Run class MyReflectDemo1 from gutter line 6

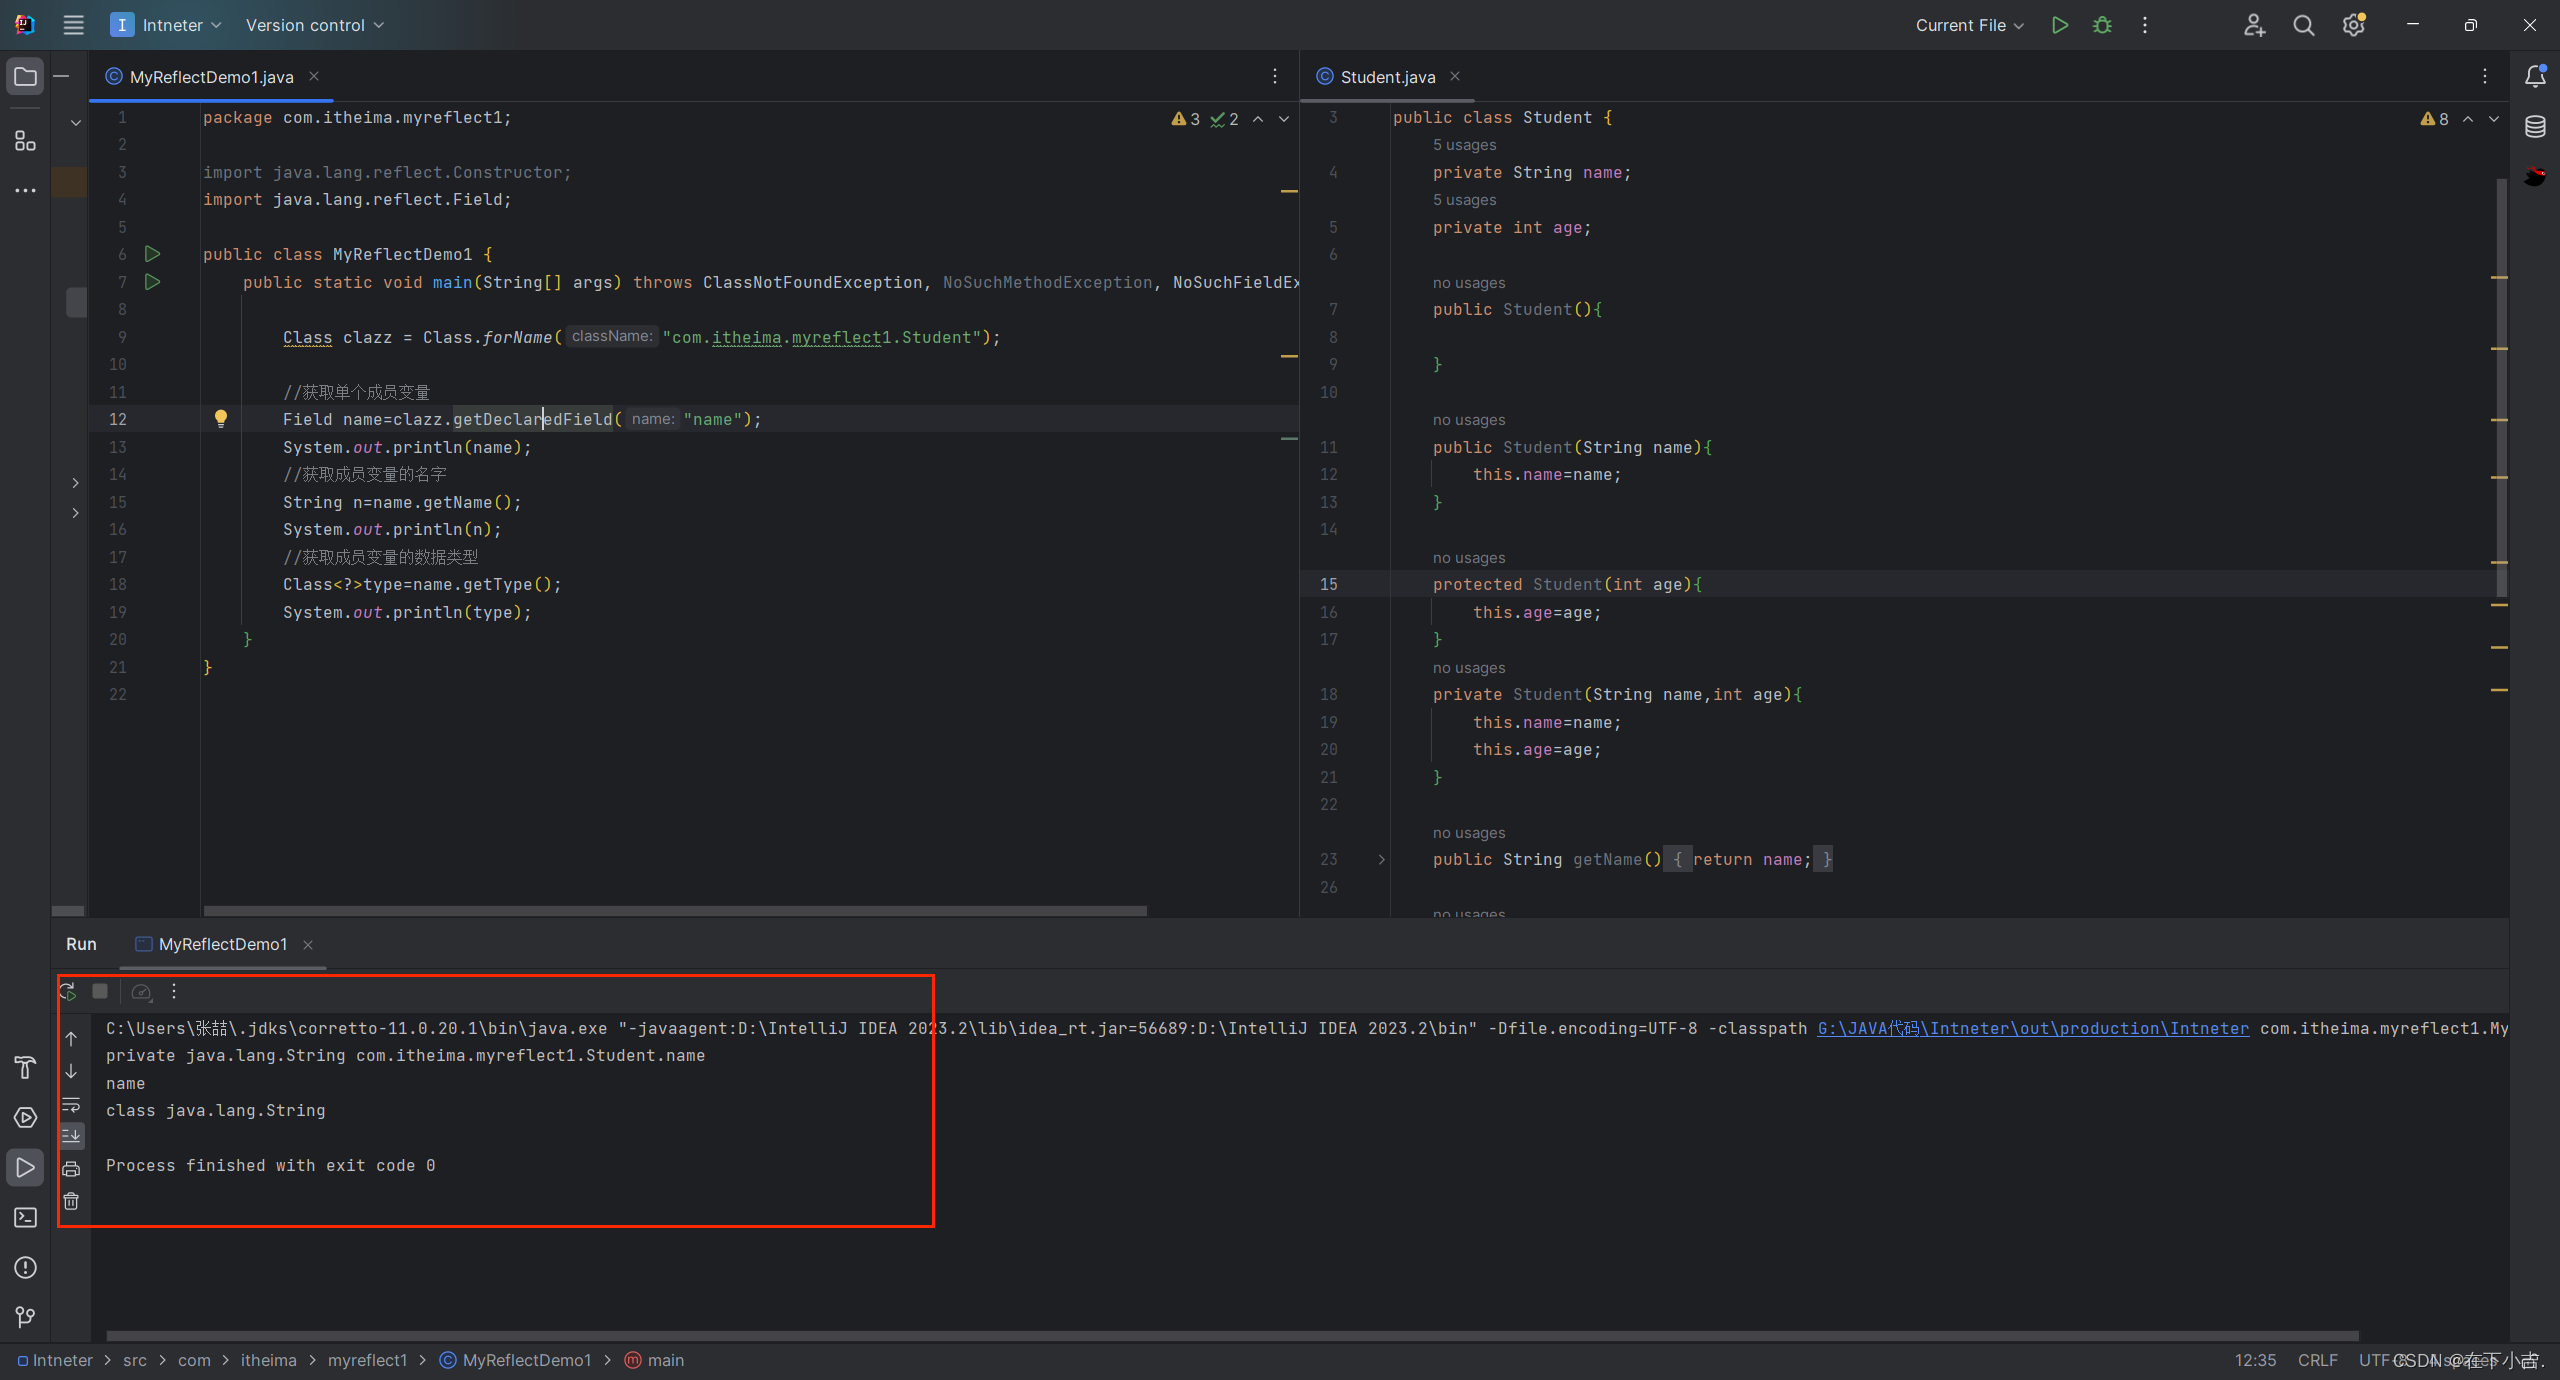(x=152, y=254)
